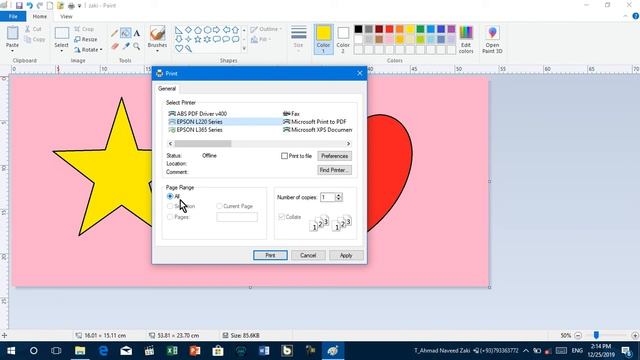Click Open Paint 3D icon
Screen dimensions: 640x360
point(492,40)
